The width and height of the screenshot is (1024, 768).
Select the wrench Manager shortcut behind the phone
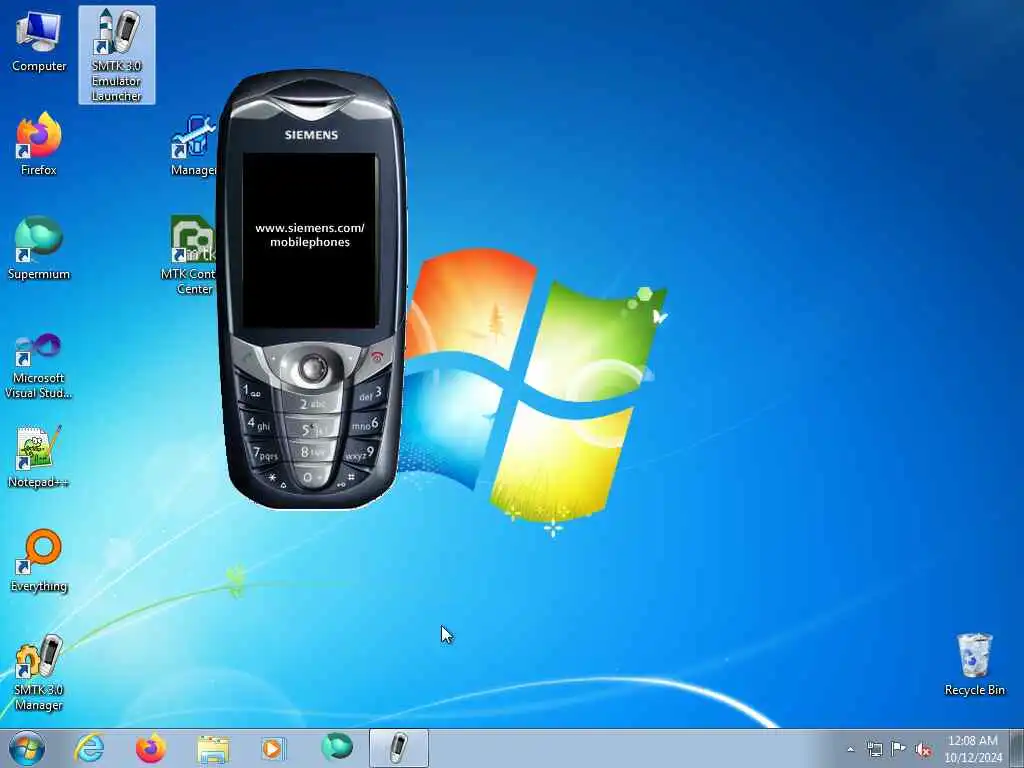click(193, 145)
